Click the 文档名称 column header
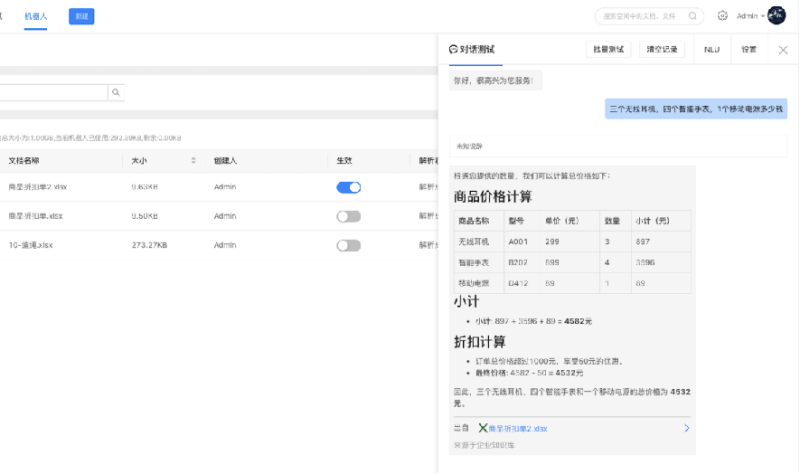The height and width of the screenshot is (474, 800). (x=24, y=161)
